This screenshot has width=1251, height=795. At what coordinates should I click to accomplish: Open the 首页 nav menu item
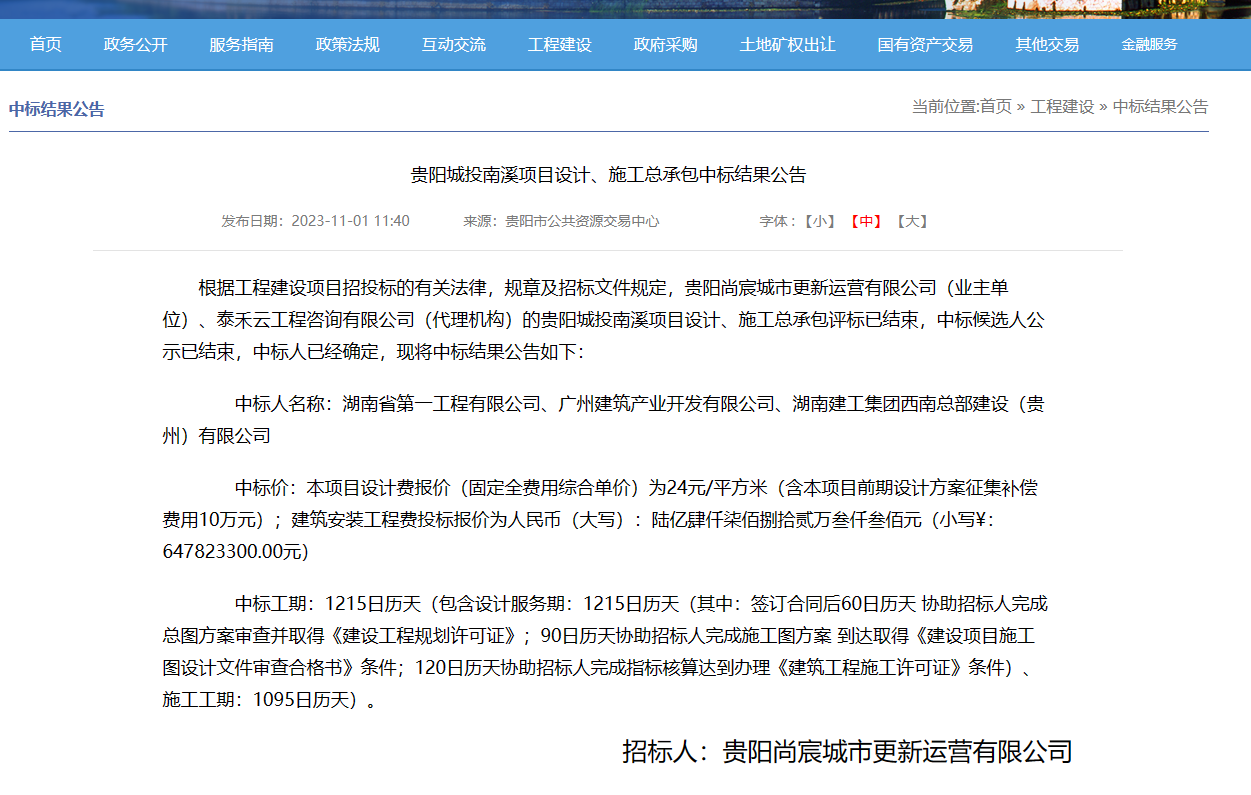[x=45, y=45]
